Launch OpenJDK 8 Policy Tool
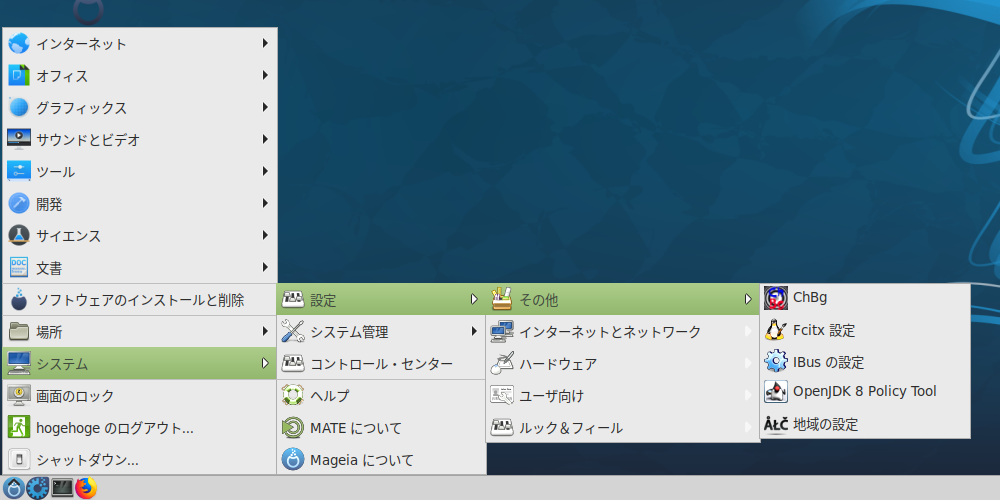Image resolution: width=1000 pixels, height=500 pixels. tap(865, 391)
